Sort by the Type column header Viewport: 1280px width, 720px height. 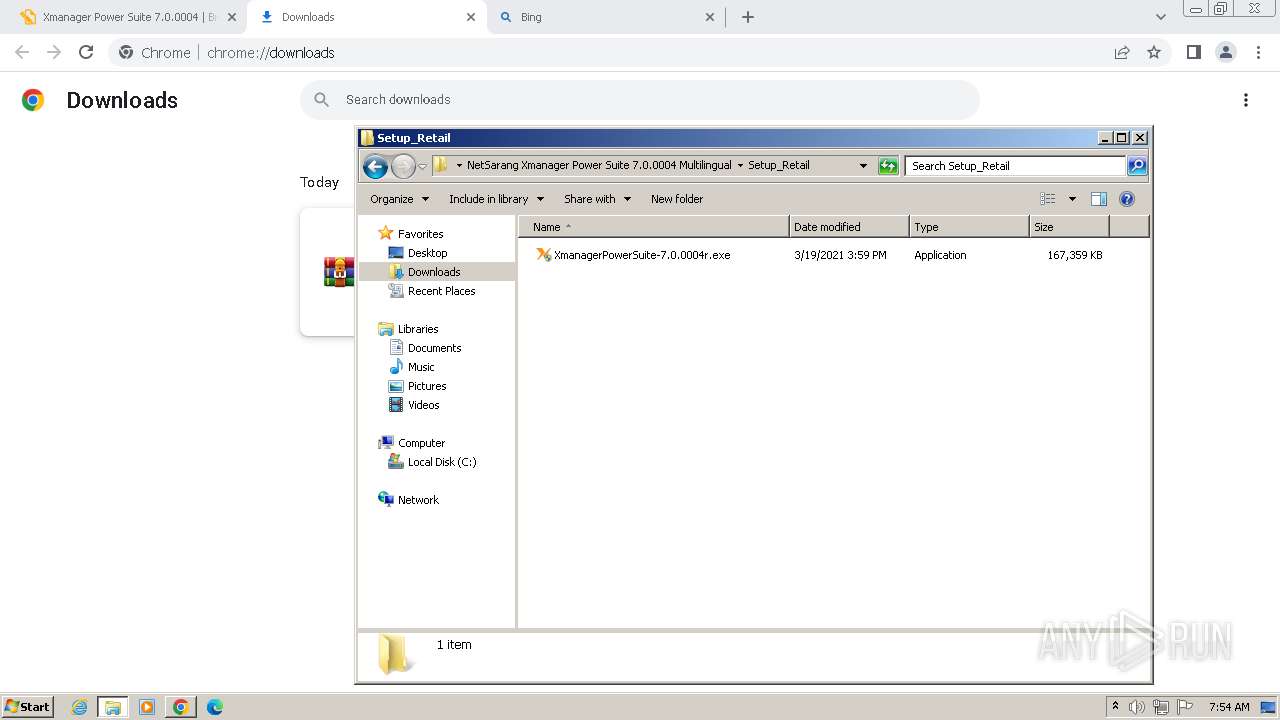point(969,227)
